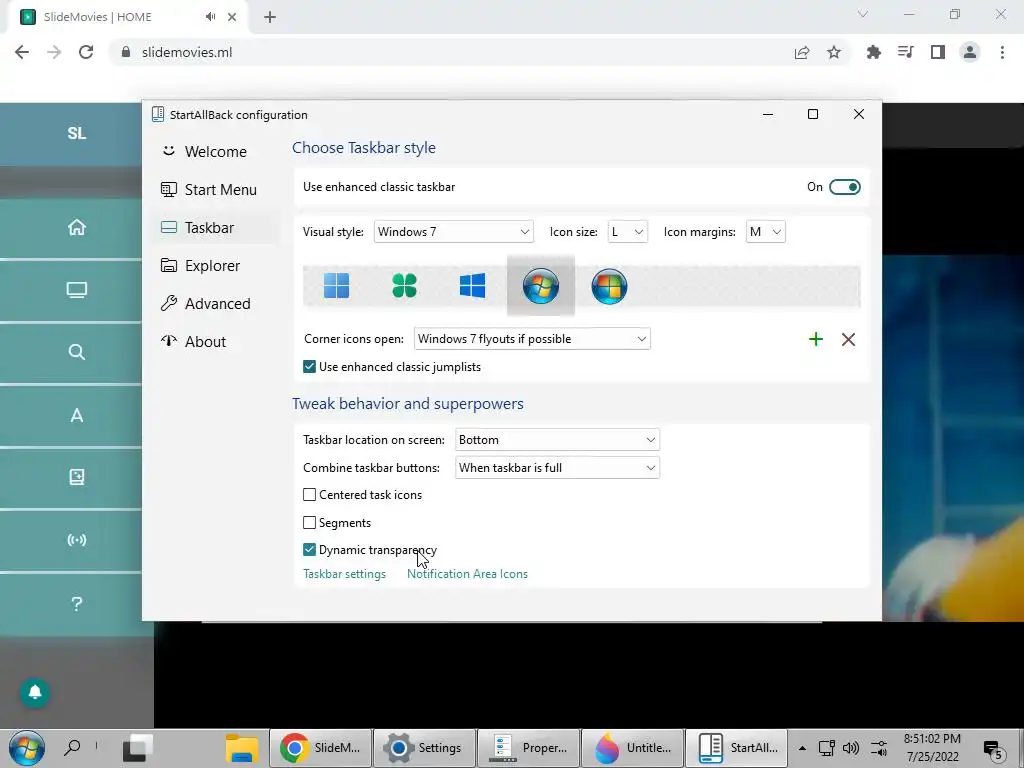This screenshot has height=768, width=1024.
Task: Open Chrome tab search chevron
Action: click(x=863, y=14)
